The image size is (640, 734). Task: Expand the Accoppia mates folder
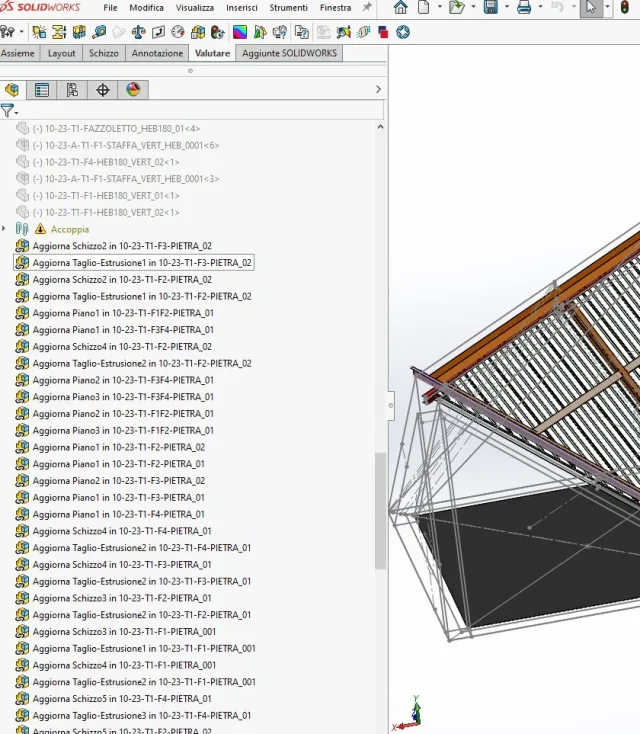(x=4, y=228)
